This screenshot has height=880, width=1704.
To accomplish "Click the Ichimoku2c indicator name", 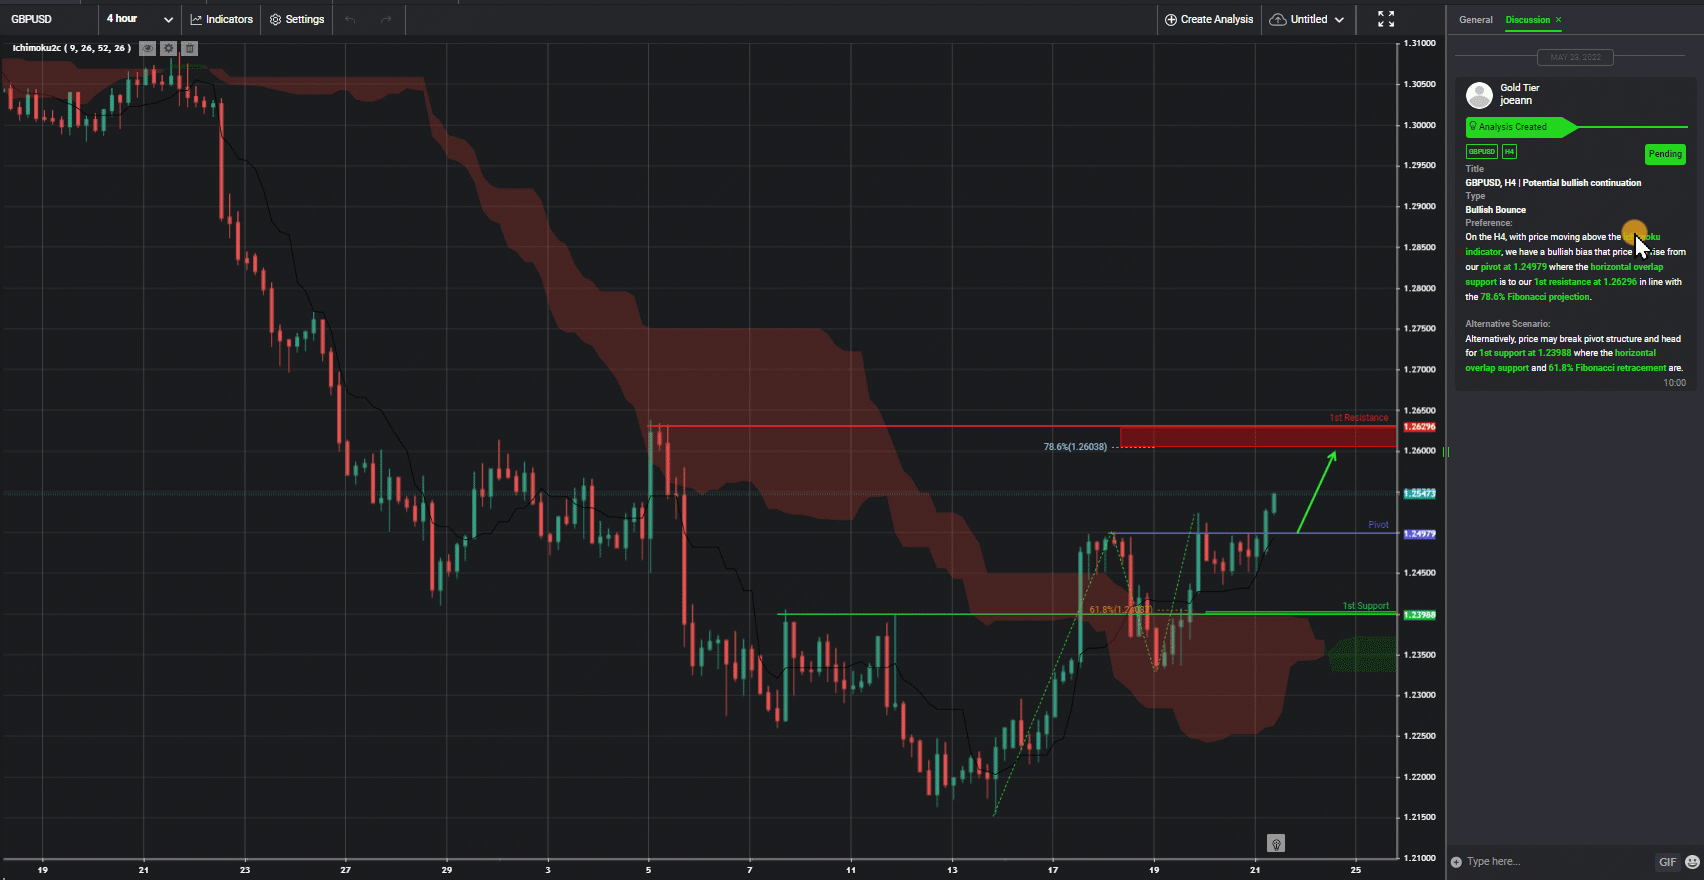I will pos(71,48).
